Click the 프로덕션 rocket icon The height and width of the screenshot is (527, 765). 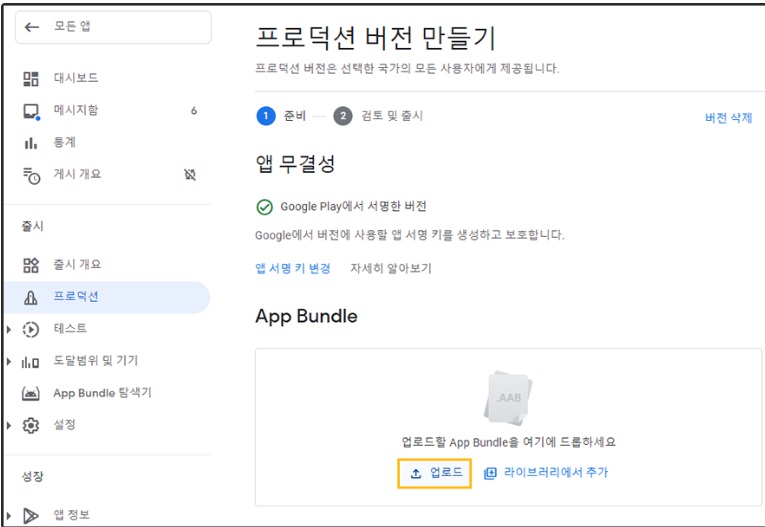(x=31, y=297)
